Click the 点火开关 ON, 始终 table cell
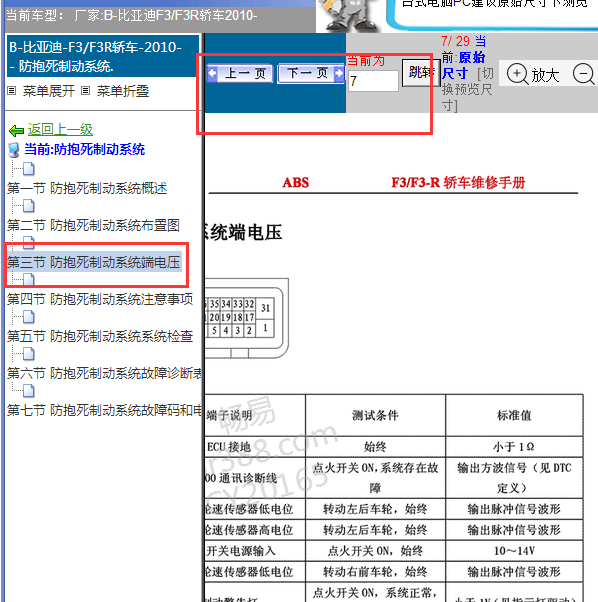The image size is (598, 602). tap(375, 551)
